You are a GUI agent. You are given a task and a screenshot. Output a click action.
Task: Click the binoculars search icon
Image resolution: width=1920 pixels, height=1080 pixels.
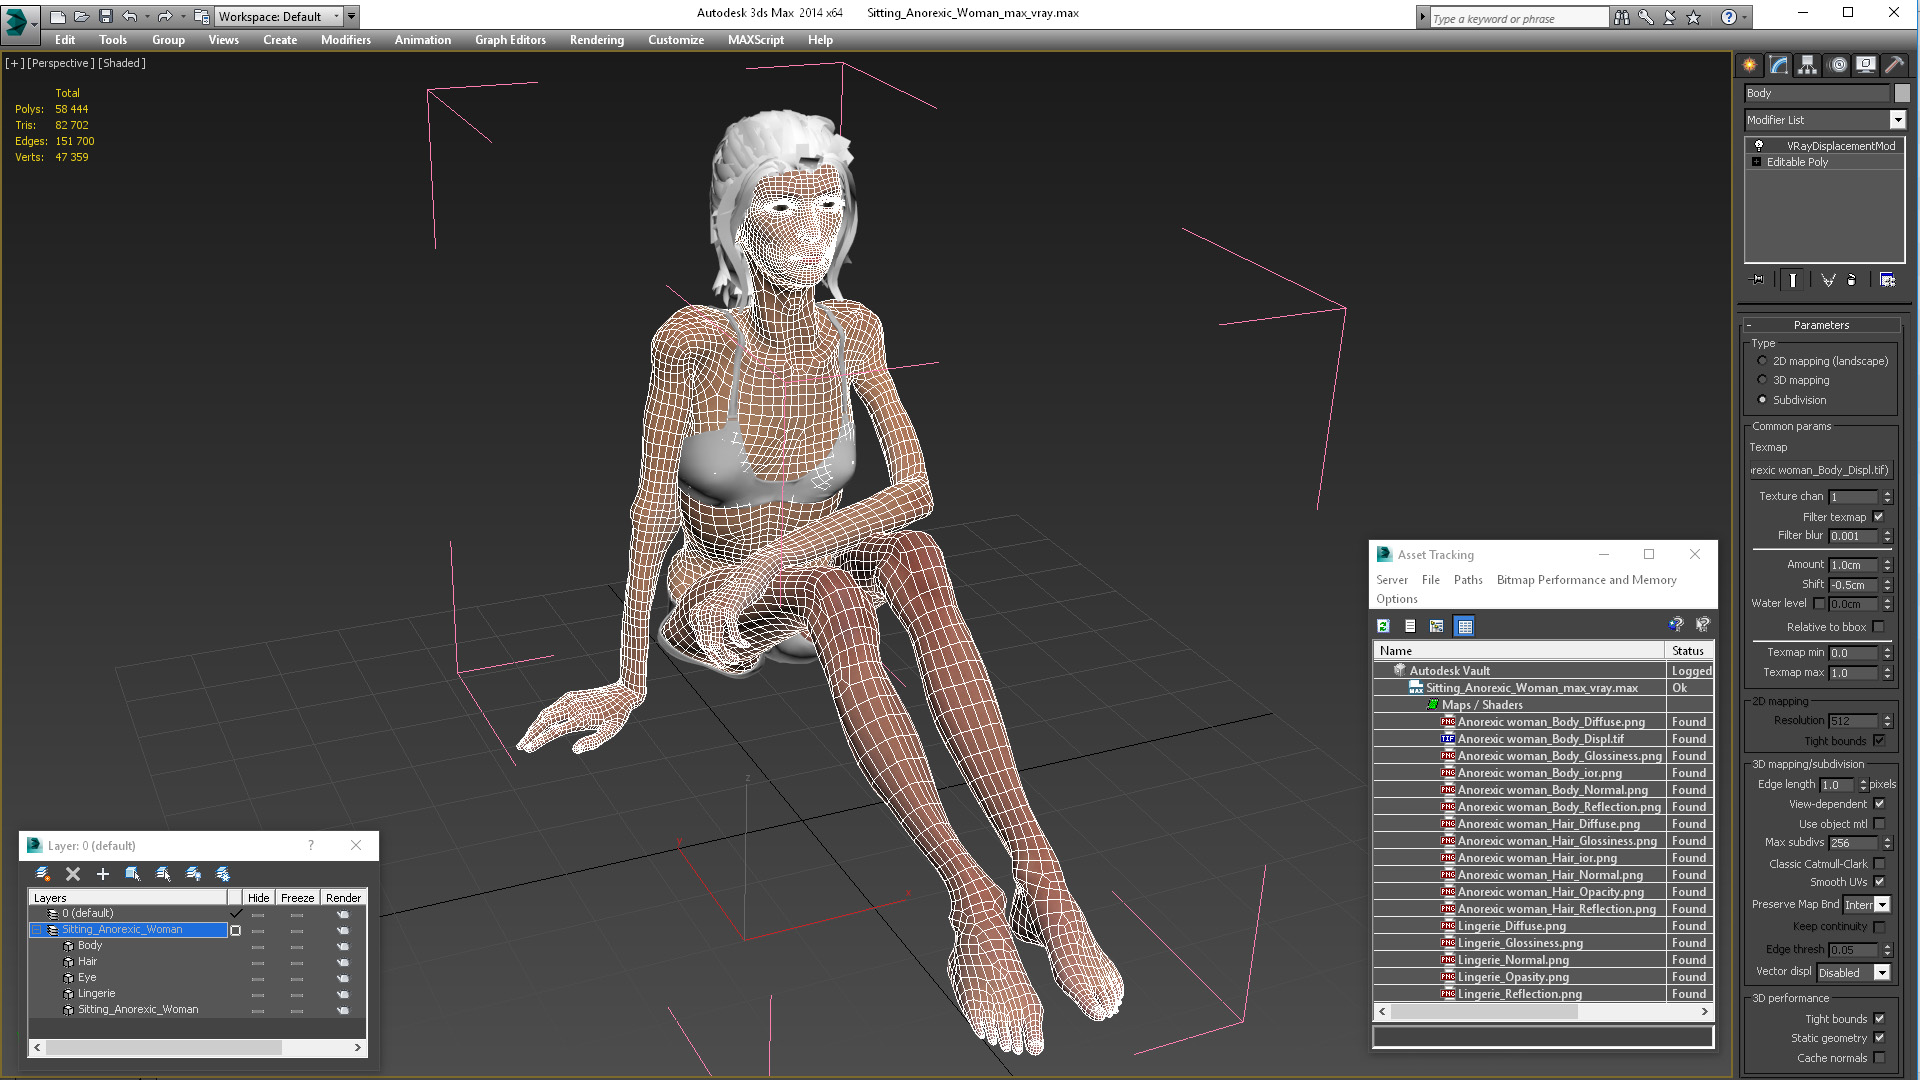[x=1621, y=17]
